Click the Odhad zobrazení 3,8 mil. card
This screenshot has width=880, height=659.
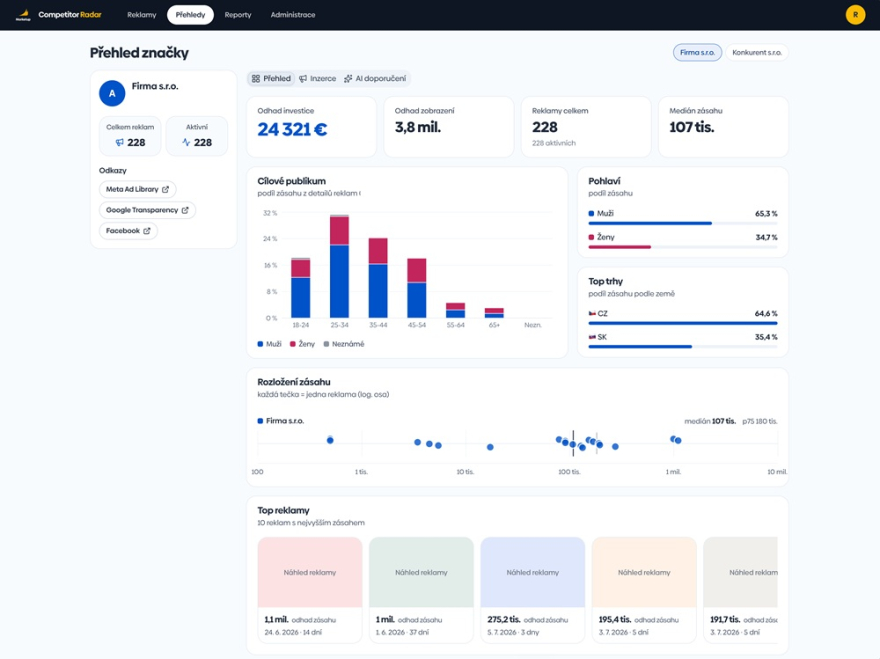pyautogui.click(x=448, y=127)
